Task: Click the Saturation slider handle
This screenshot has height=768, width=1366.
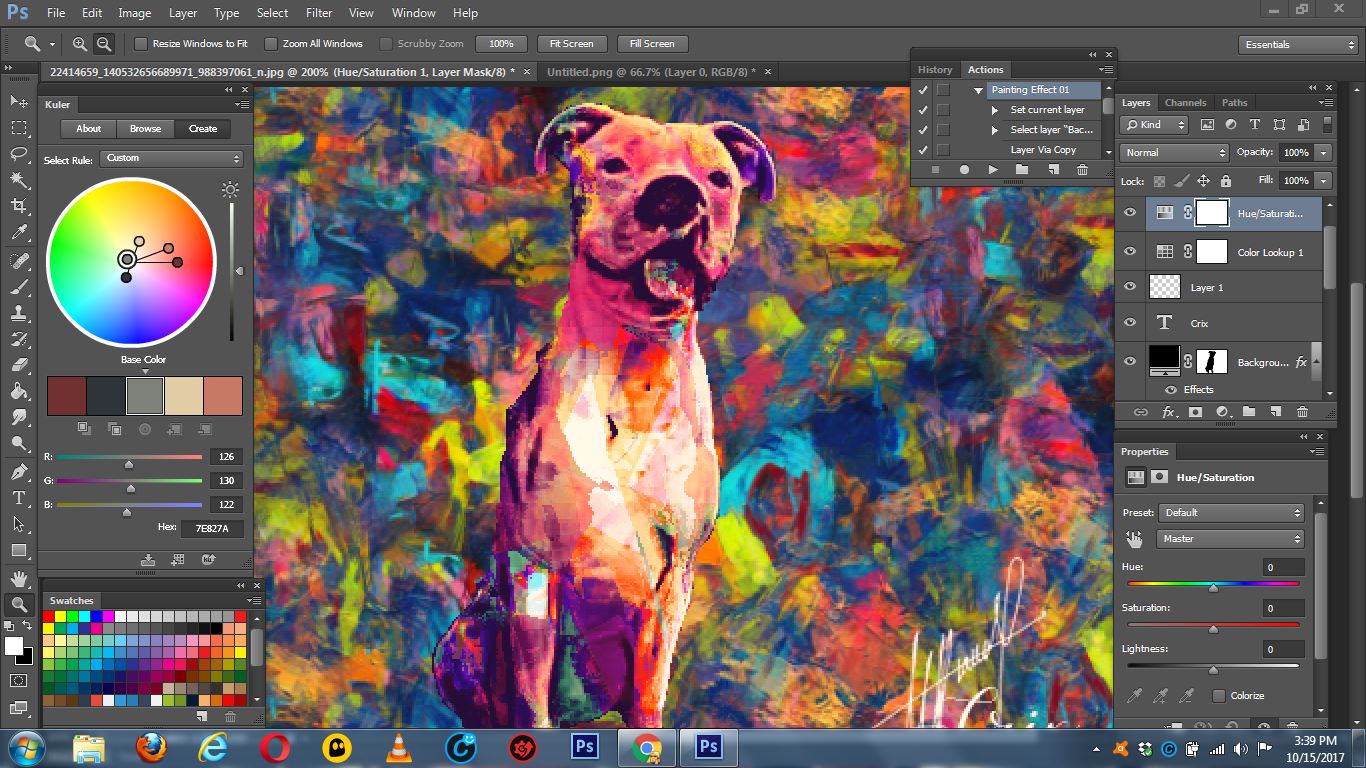Action: coord(1213,629)
